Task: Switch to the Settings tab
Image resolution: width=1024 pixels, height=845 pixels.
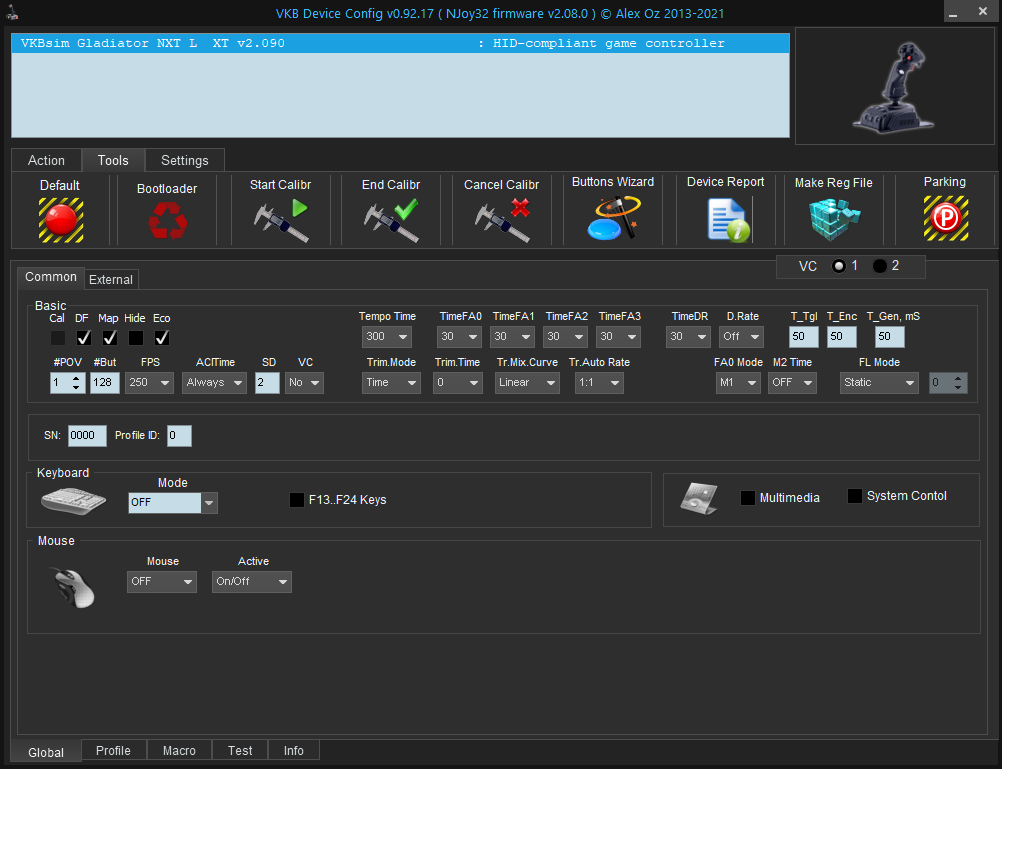Action: [x=185, y=160]
